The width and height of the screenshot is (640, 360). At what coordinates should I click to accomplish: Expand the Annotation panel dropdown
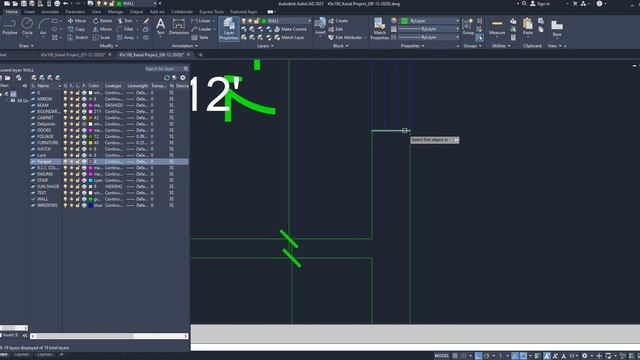click(x=185, y=46)
